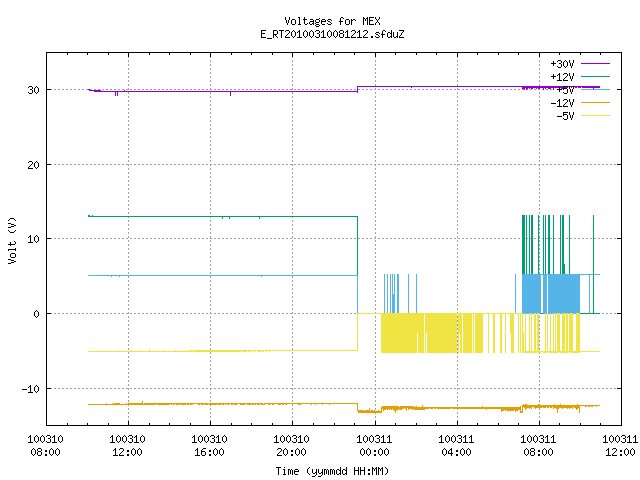Select the filename E_RT20100310081212.sfduZ subtitle
This screenshot has width=640, height=480.
tap(332, 34)
